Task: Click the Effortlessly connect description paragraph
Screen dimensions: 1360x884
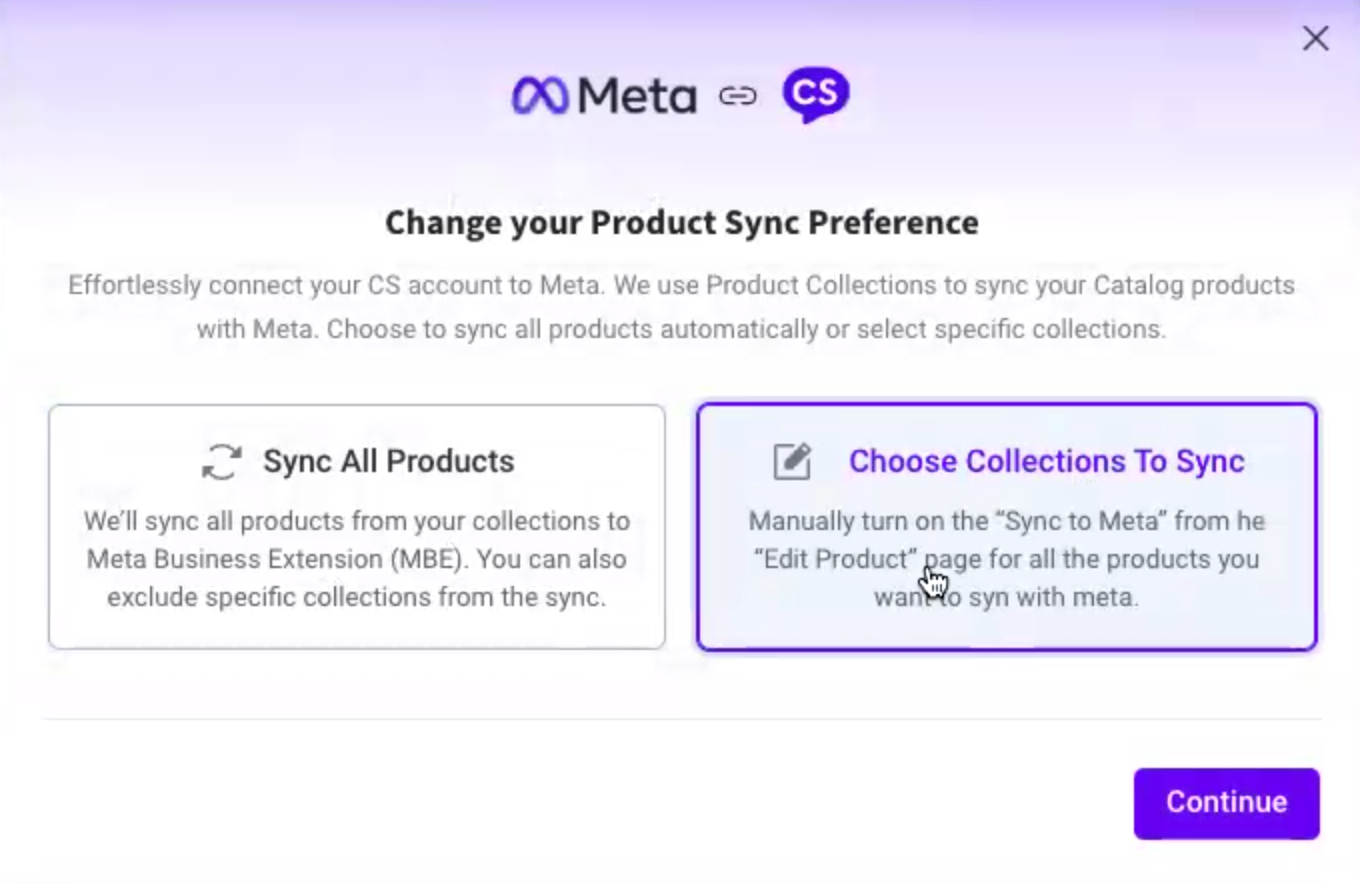Action: 681,306
